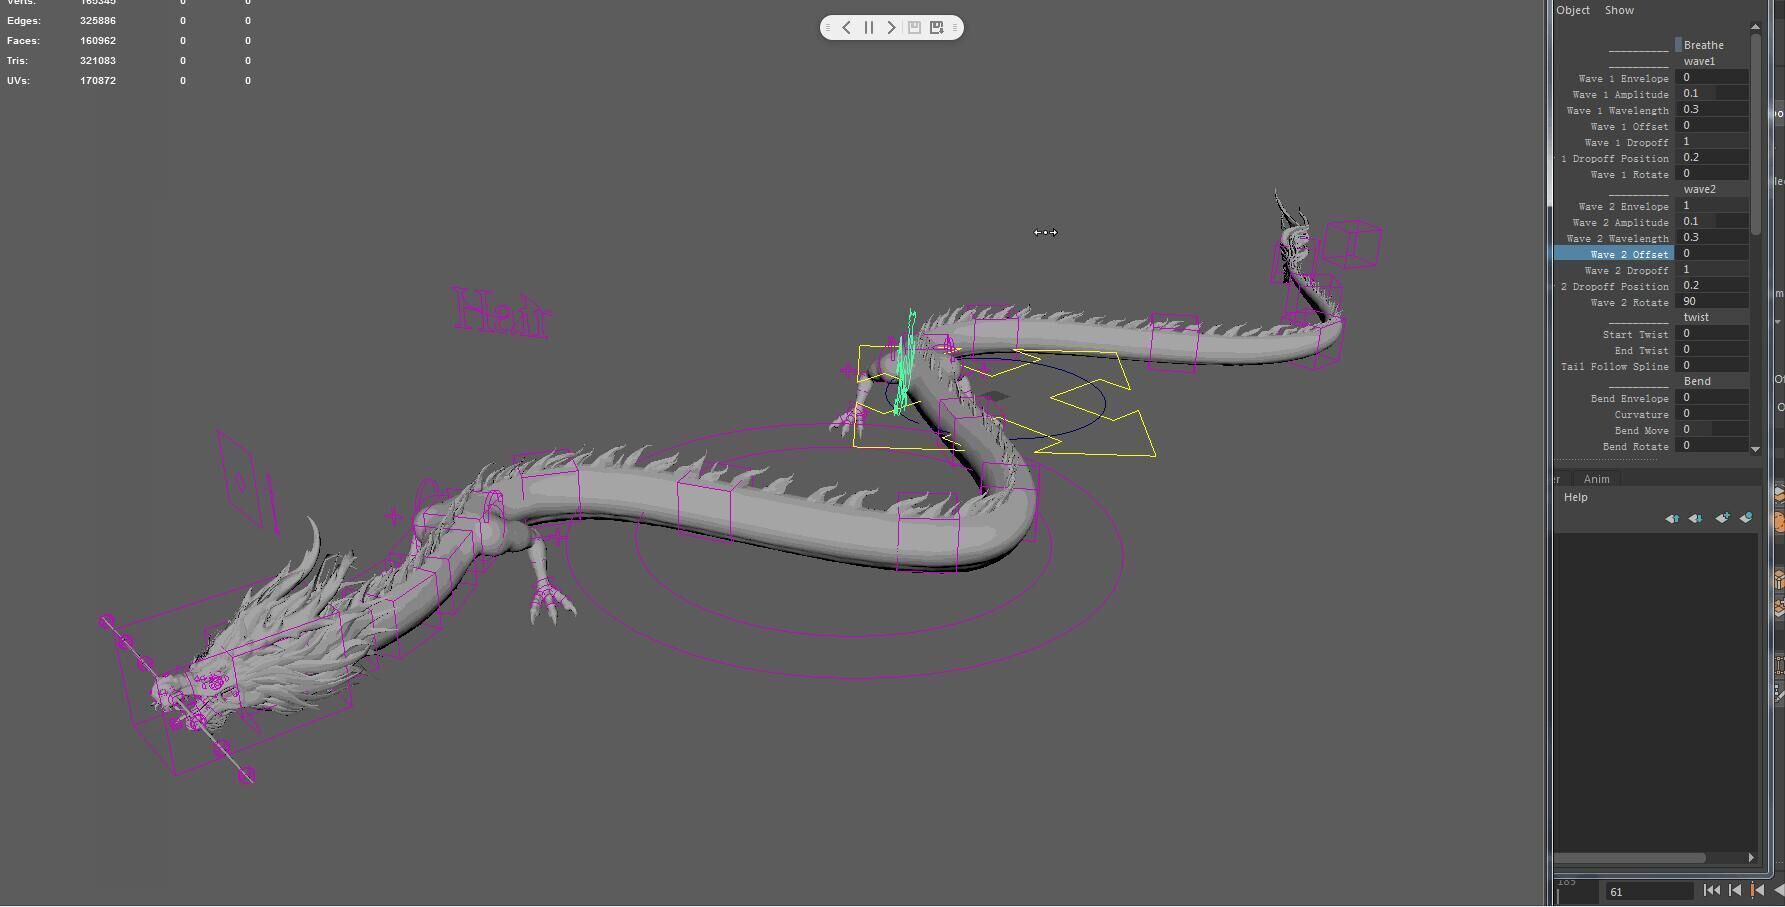This screenshot has width=1785, height=907.
Task: Select the Wave 1 Dropoff attribute label
Action: (1626, 142)
